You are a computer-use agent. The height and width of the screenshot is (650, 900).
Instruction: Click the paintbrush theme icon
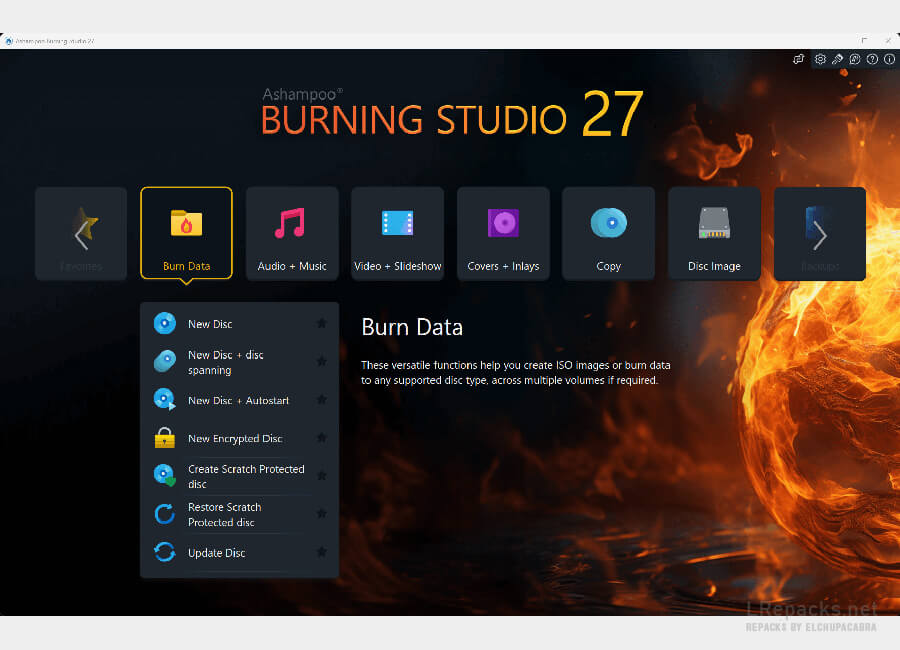(x=837, y=60)
